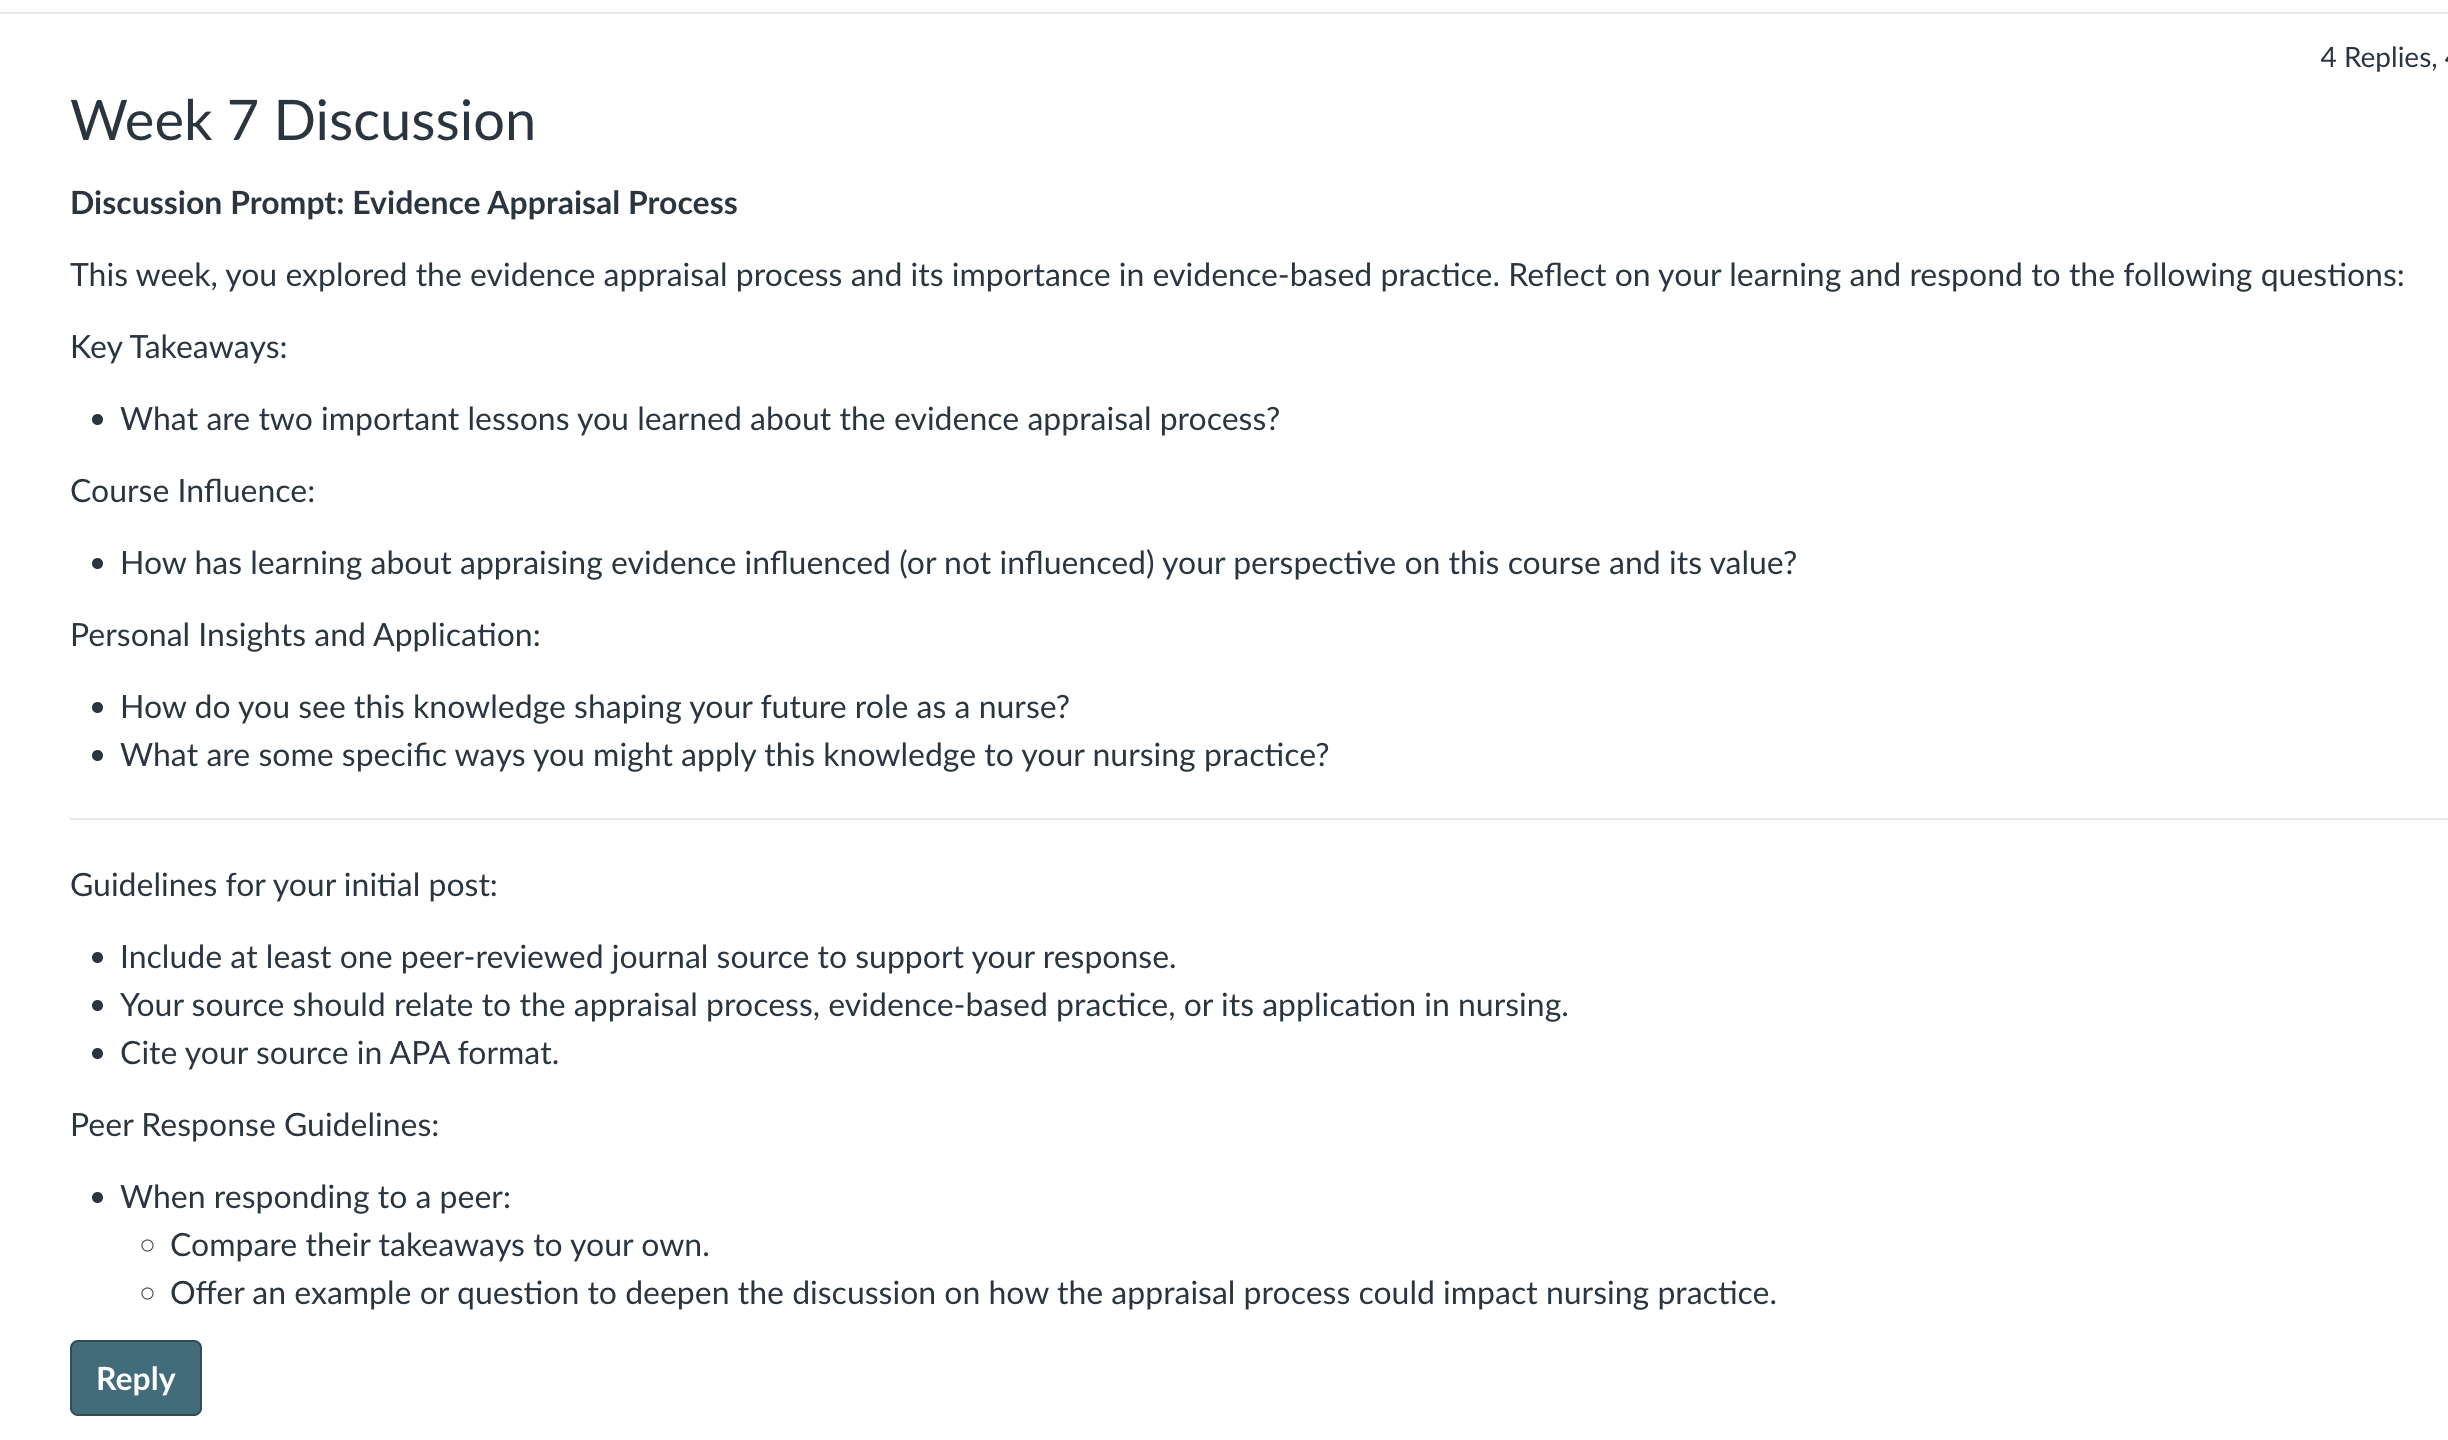The height and width of the screenshot is (1440, 2448).
Task: Click Personal Insights and Application label
Action: point(305,635)
